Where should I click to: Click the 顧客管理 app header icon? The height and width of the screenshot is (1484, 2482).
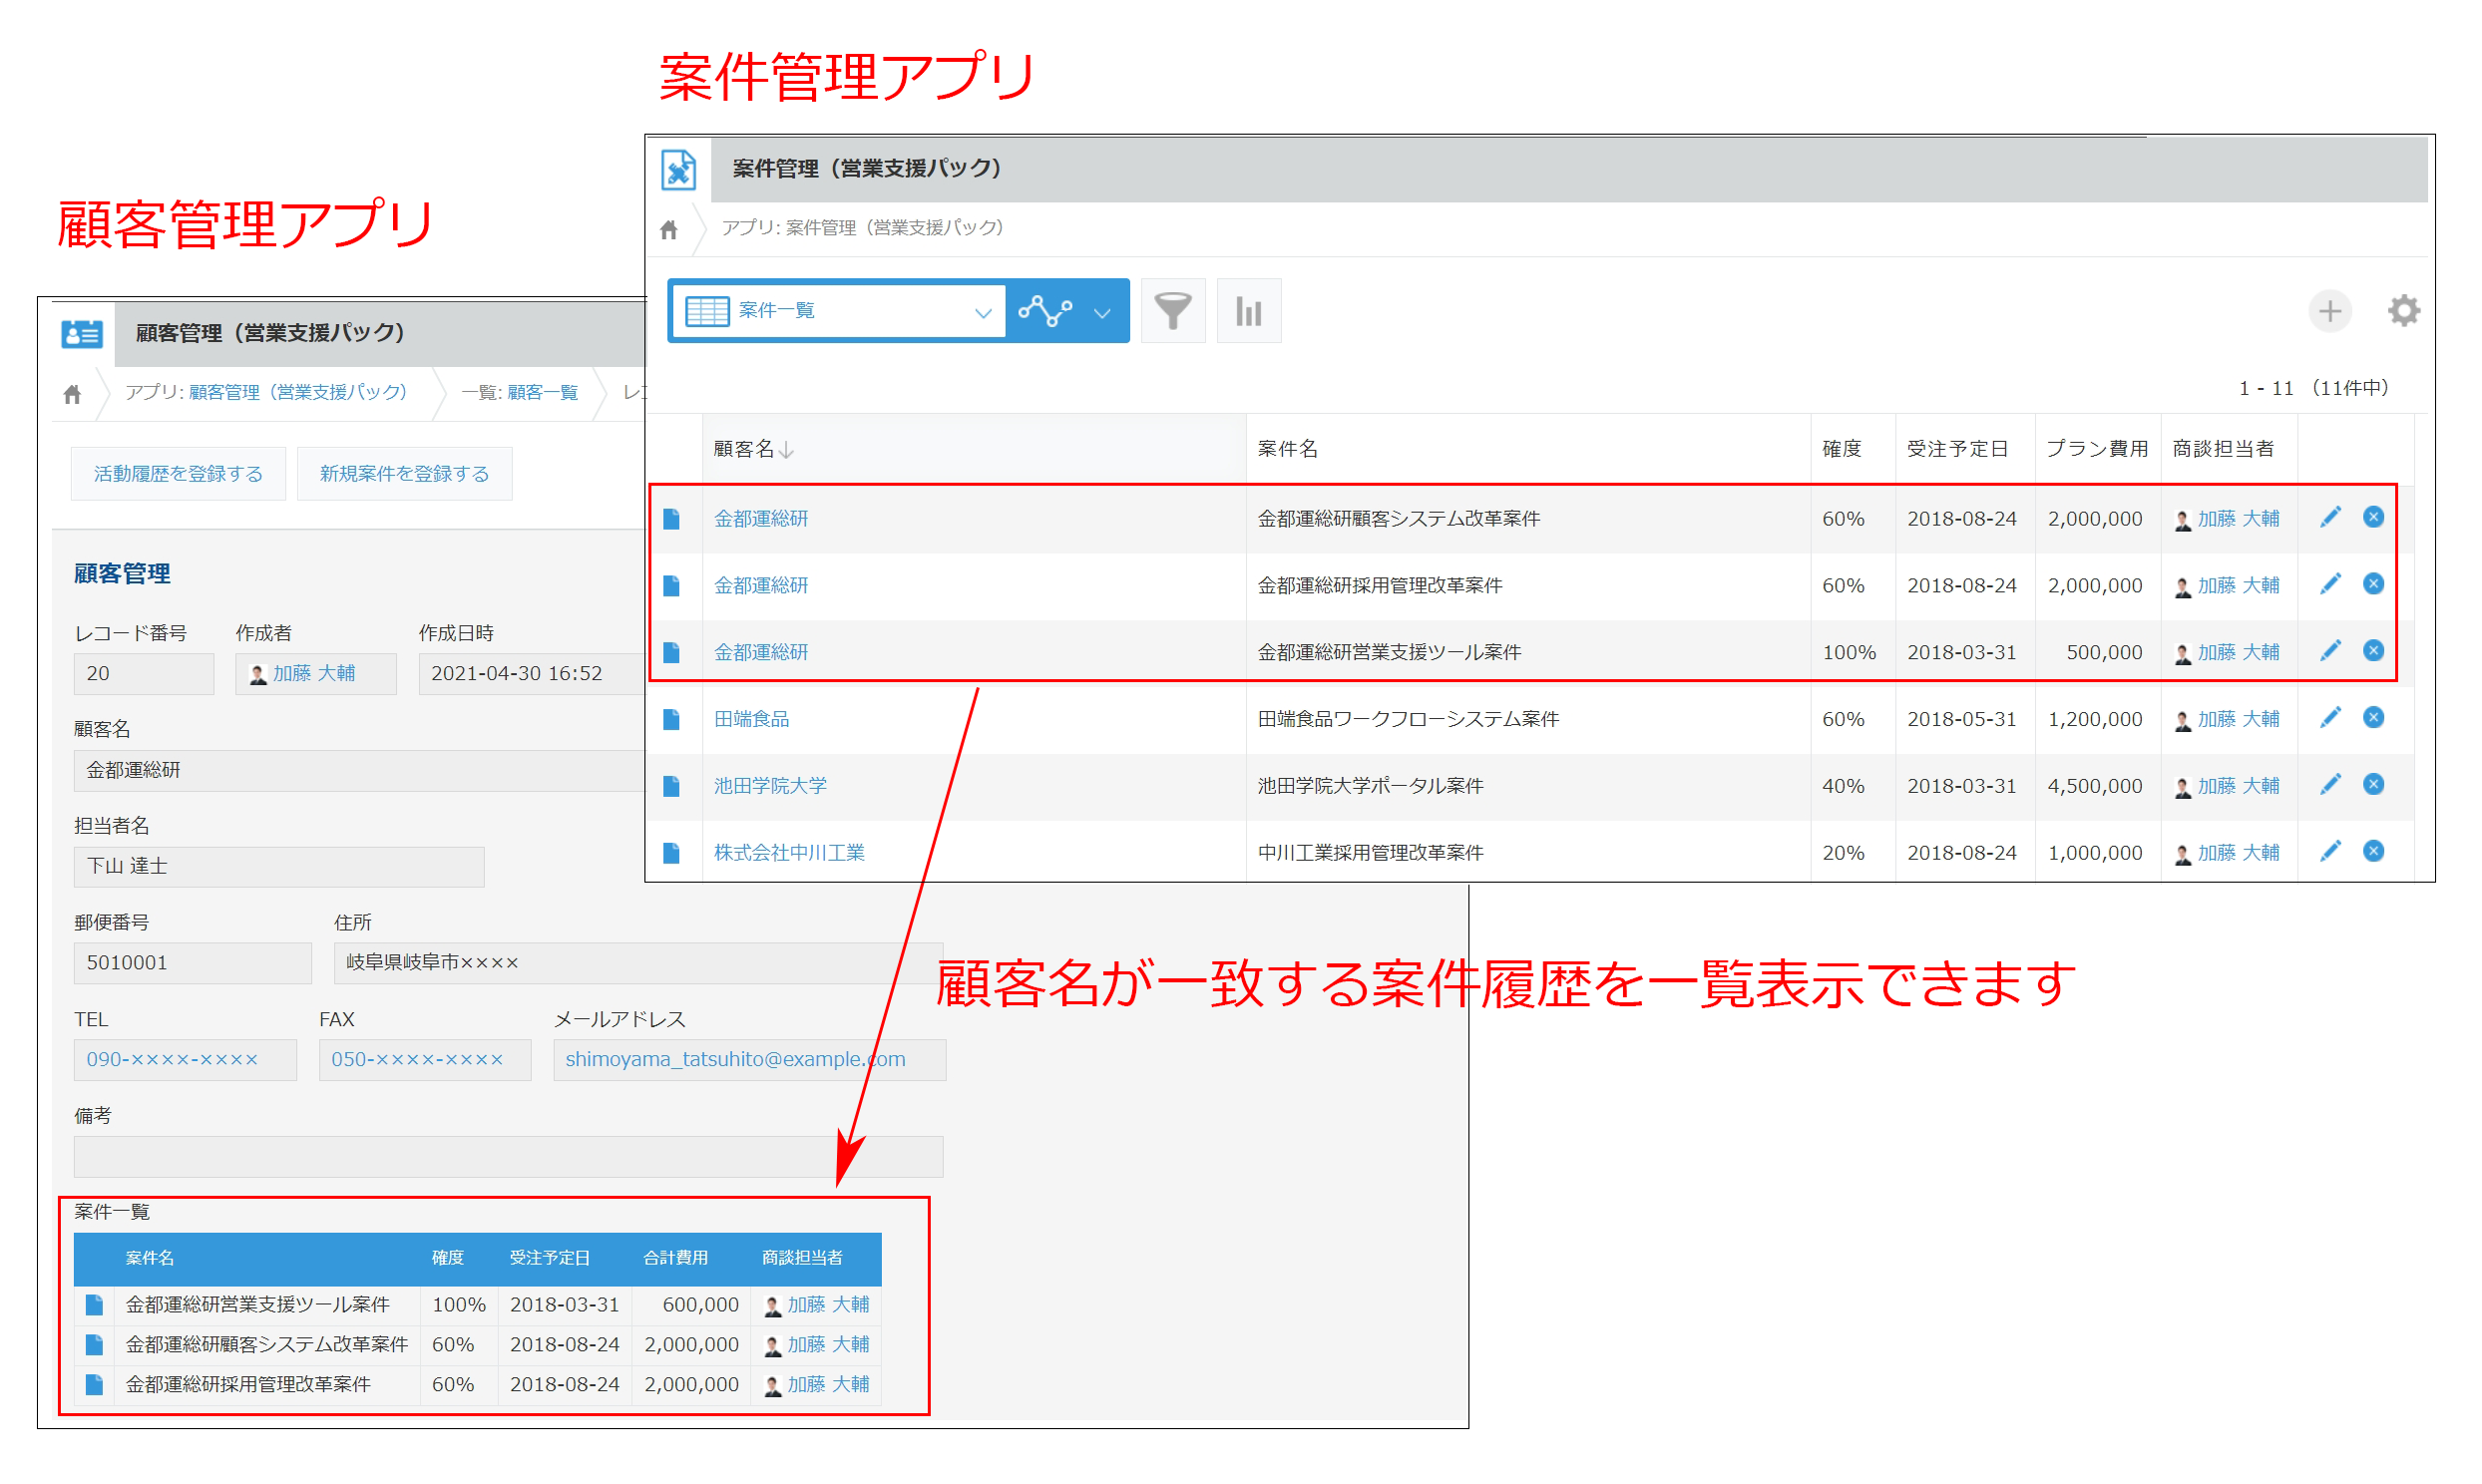(x=82, y=333)
